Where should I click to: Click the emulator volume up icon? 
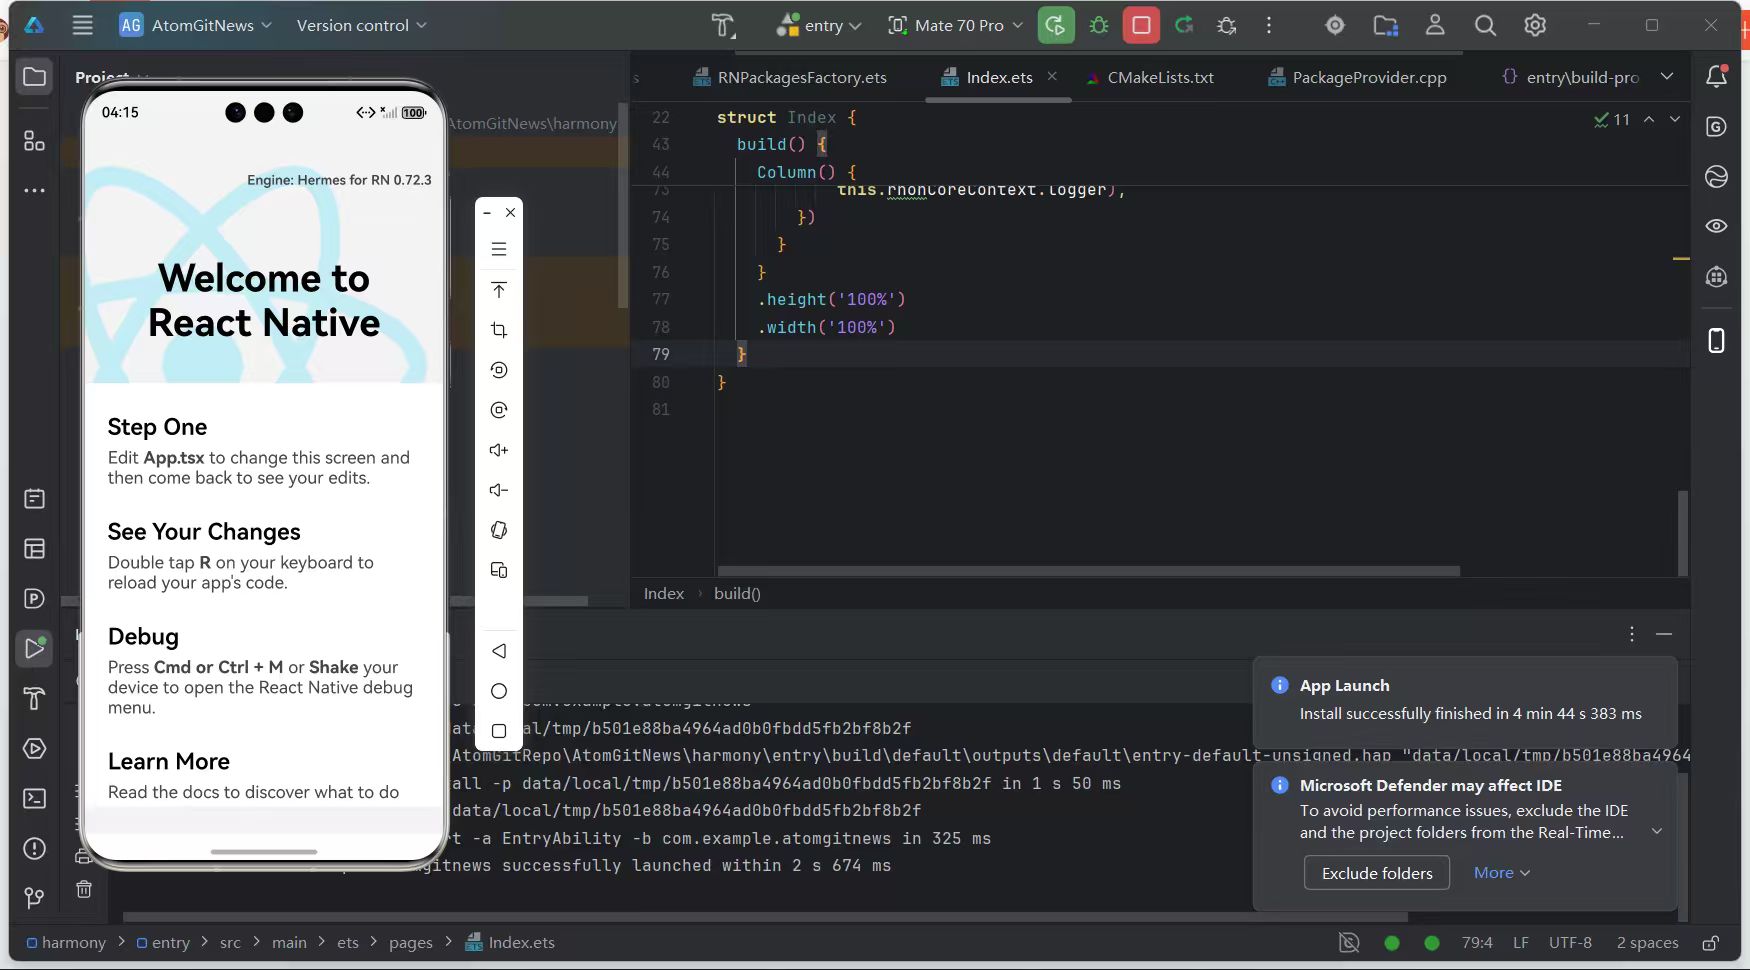point(499,450)
